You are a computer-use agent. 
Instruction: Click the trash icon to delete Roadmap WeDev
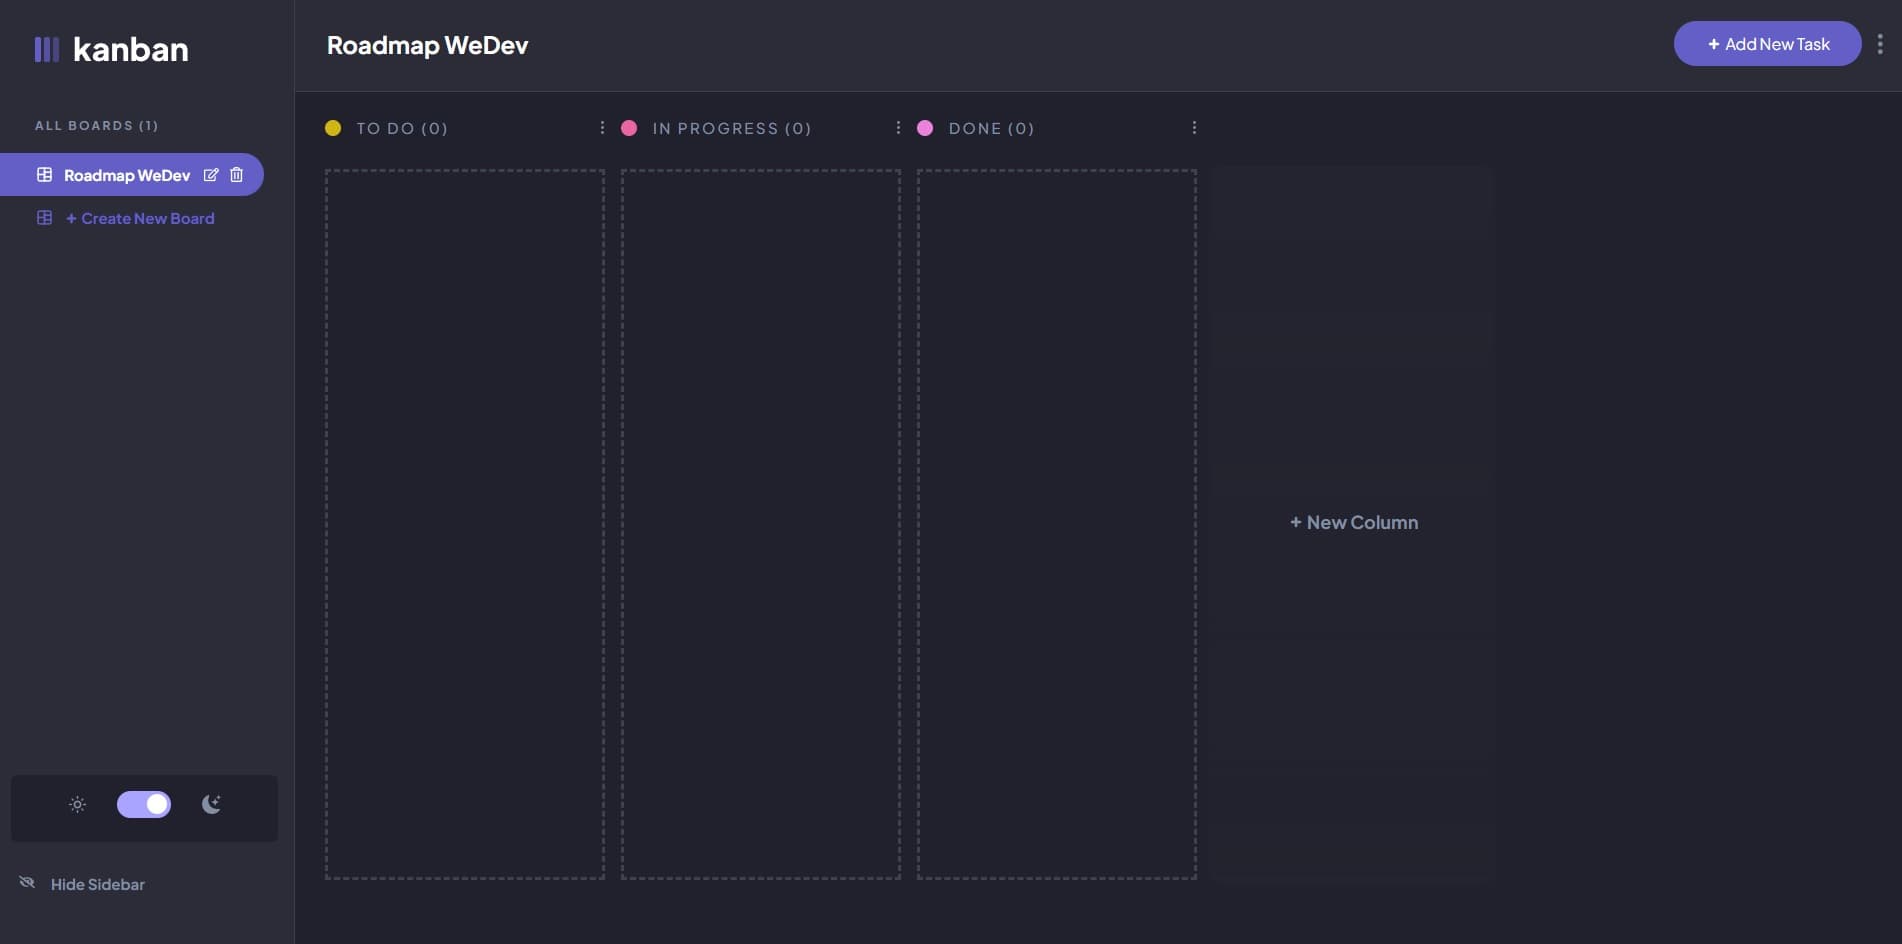pyautogui.click(x=237, y=175)
